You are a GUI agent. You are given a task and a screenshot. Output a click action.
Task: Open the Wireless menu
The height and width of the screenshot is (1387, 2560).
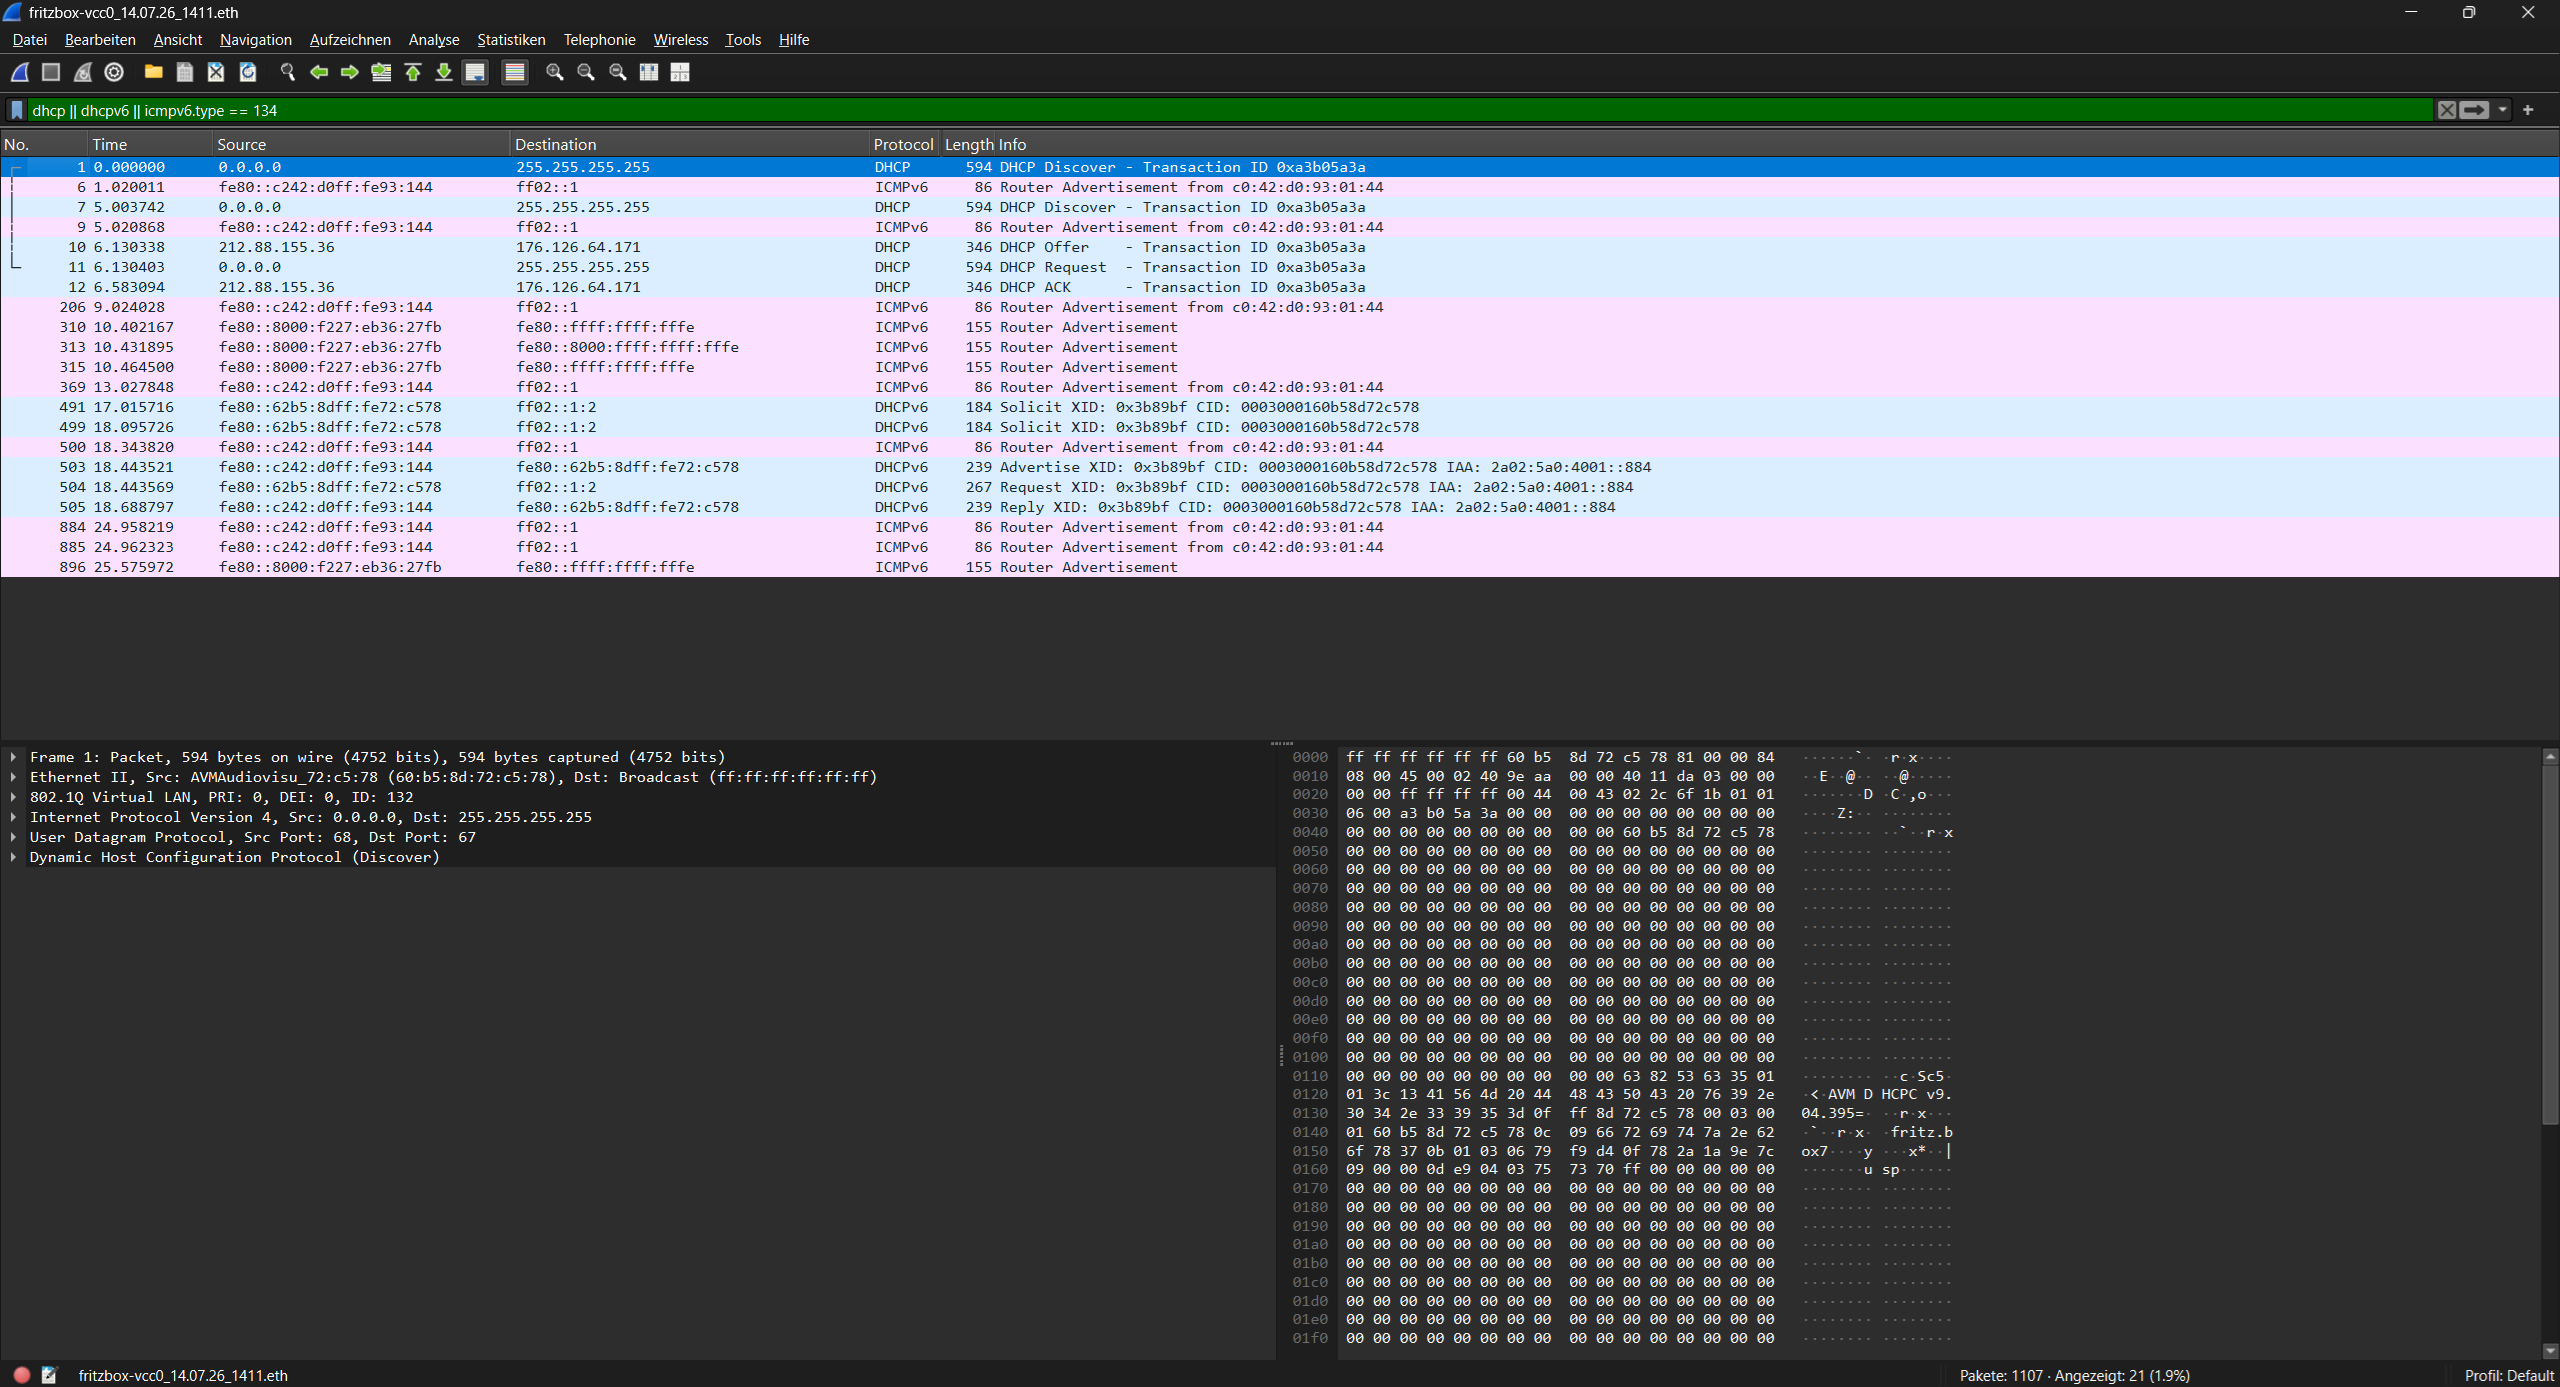(x=680, y=40)
